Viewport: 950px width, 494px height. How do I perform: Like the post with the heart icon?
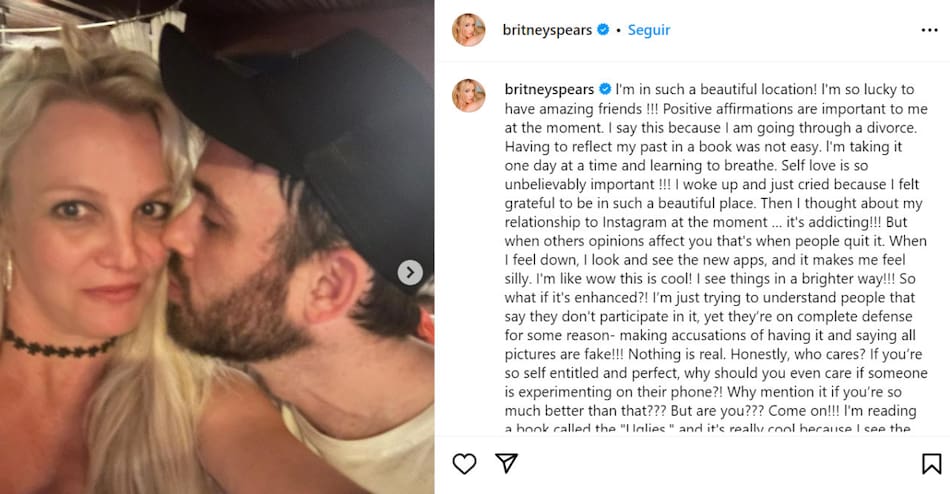point(464,463)
